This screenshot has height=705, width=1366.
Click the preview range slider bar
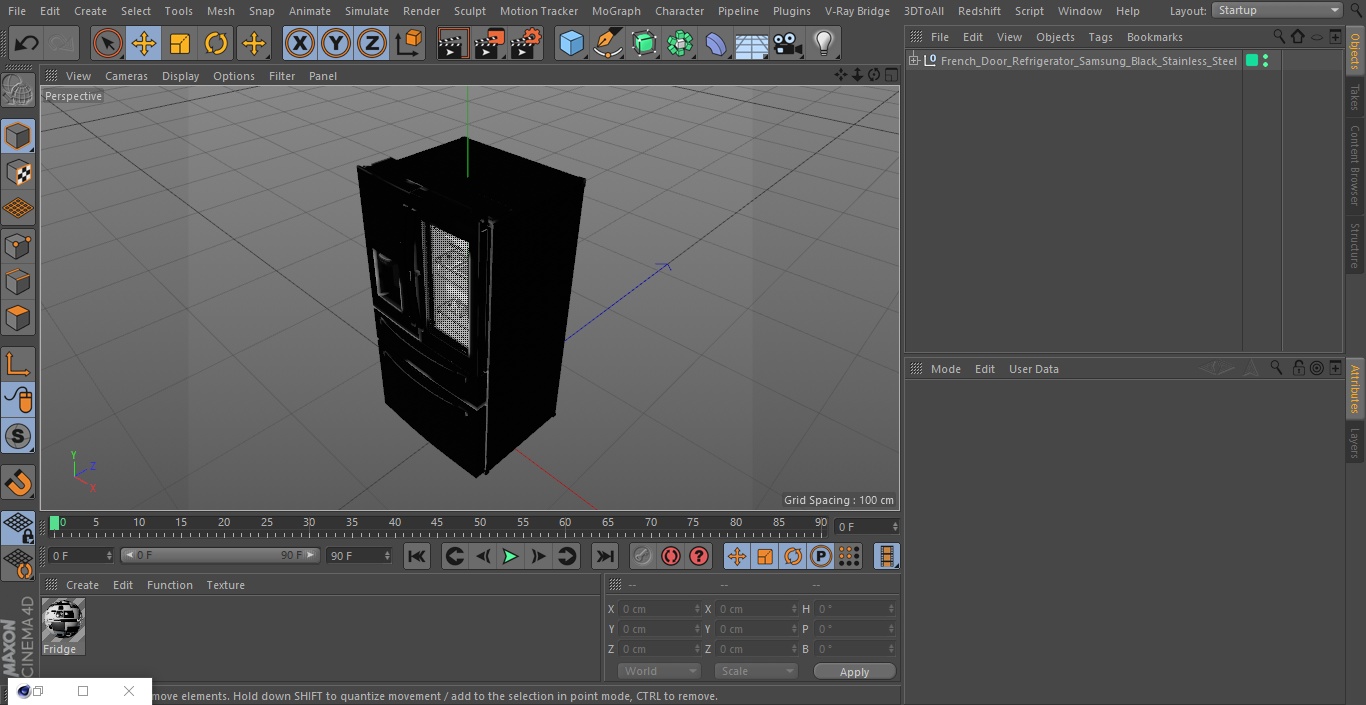pyautogui.click(x=219, y=555)
